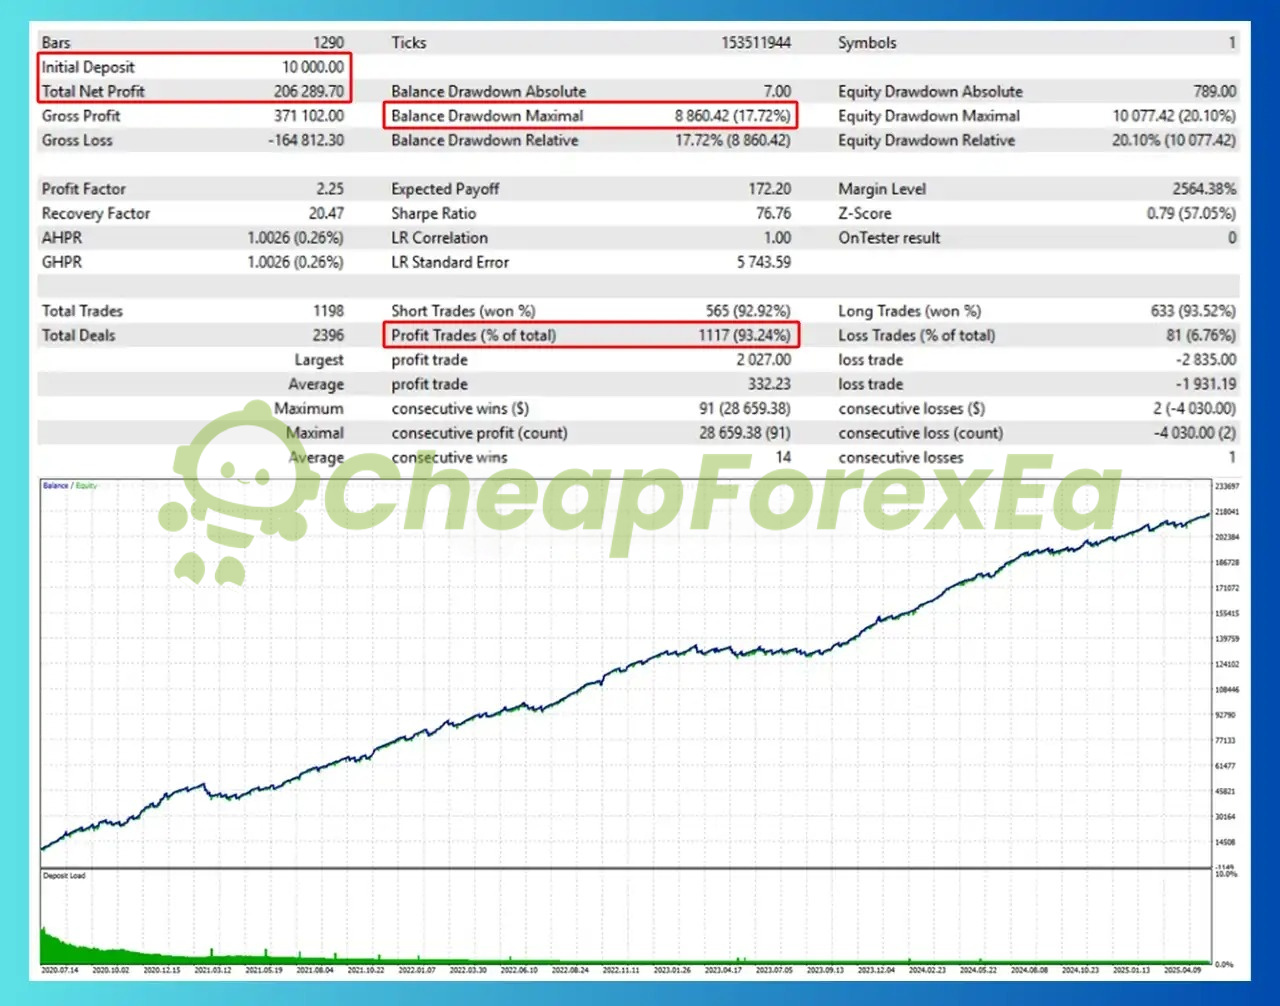Select consecutive profit (count) value 28 659.38 (91)
1280x1006 pixels.
coord(745,433)
